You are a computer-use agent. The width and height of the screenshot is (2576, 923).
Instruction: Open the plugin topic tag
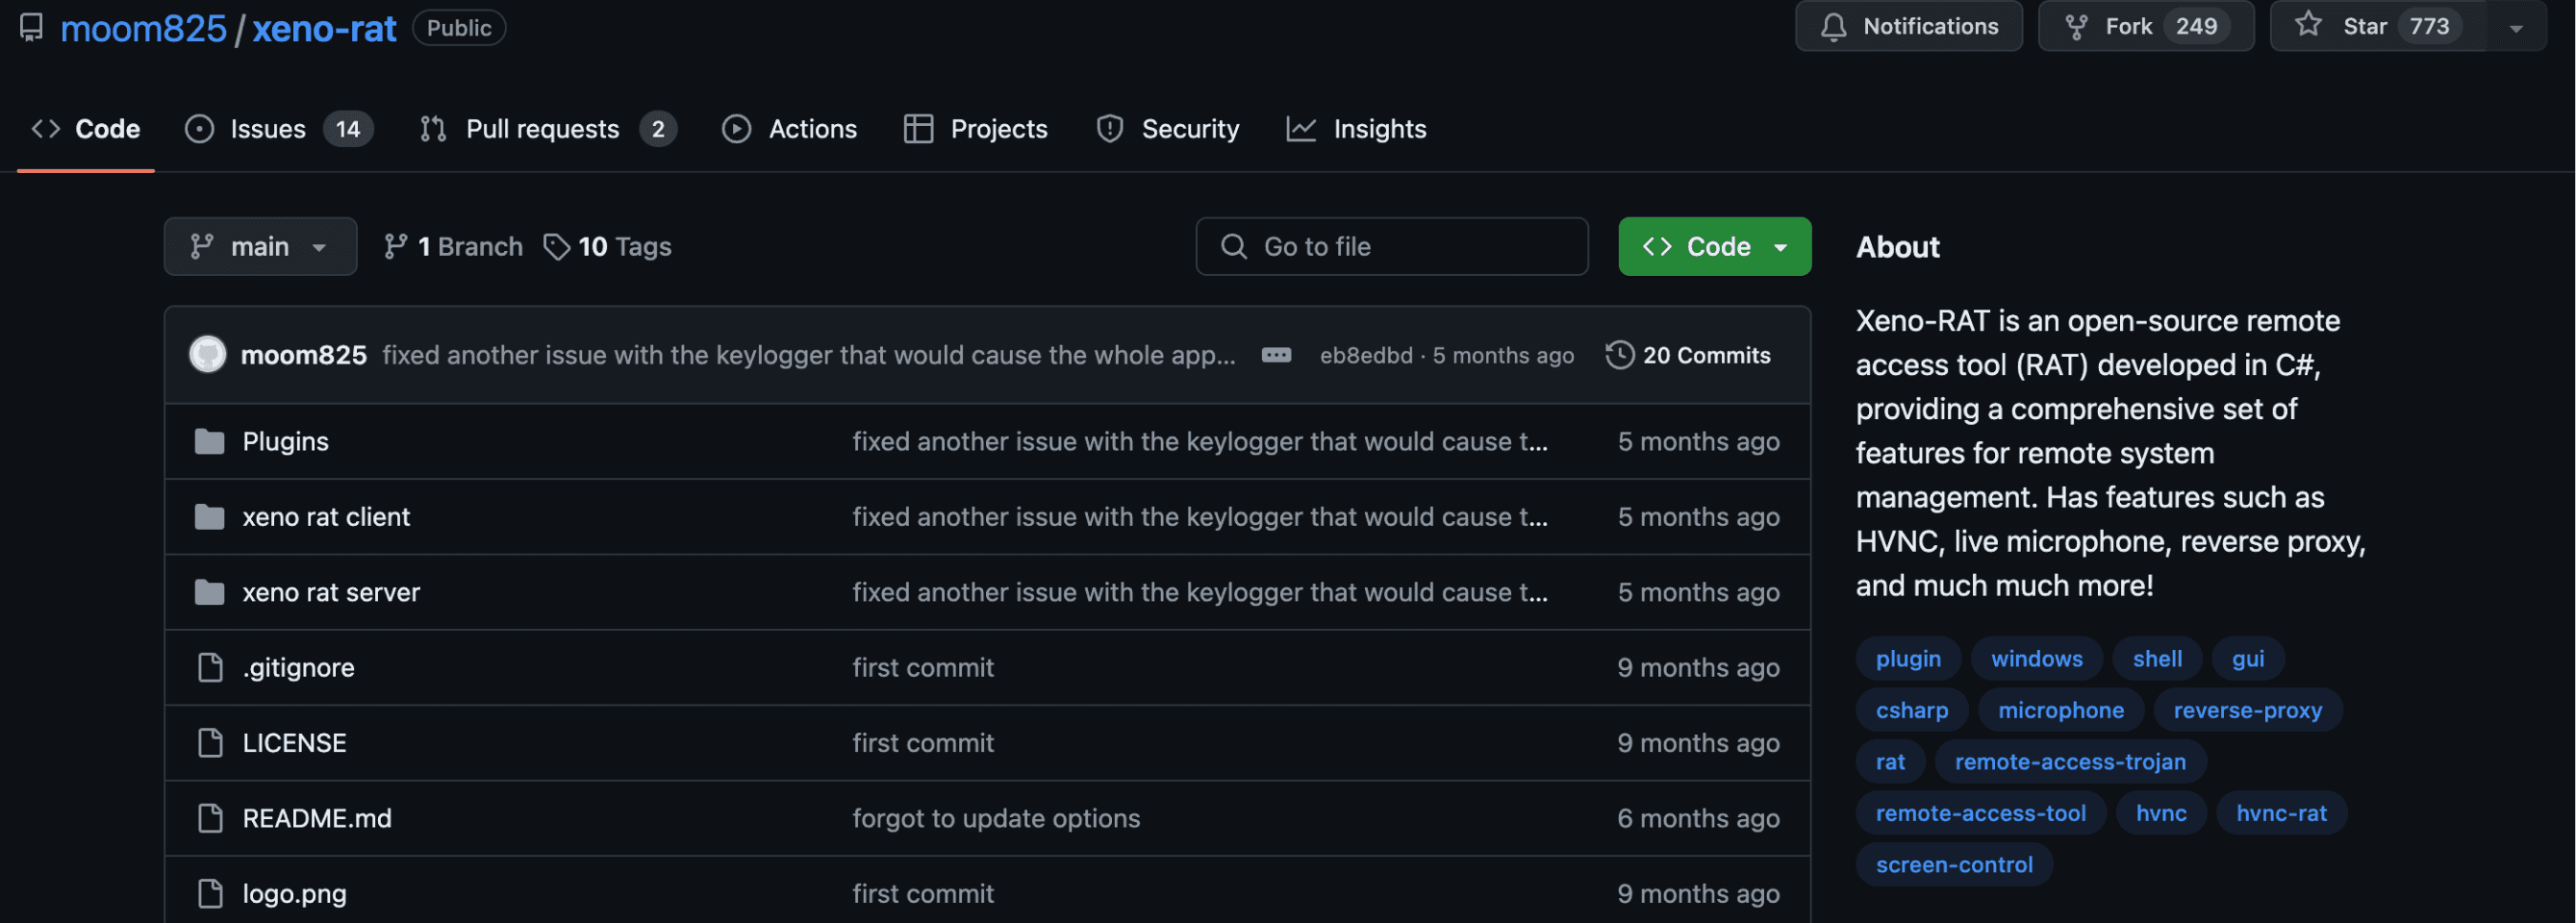point(1907,658)
